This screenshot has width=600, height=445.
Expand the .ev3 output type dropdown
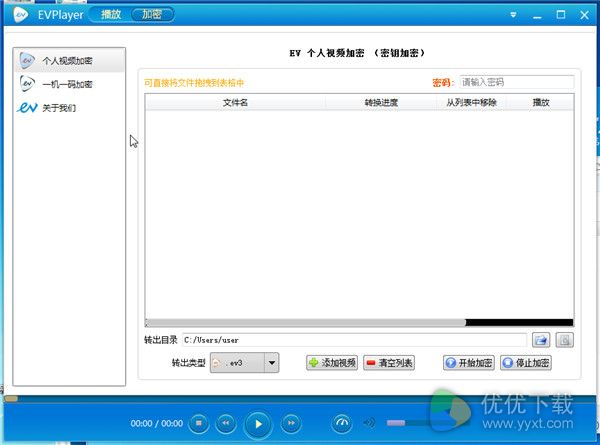[271, 362]
